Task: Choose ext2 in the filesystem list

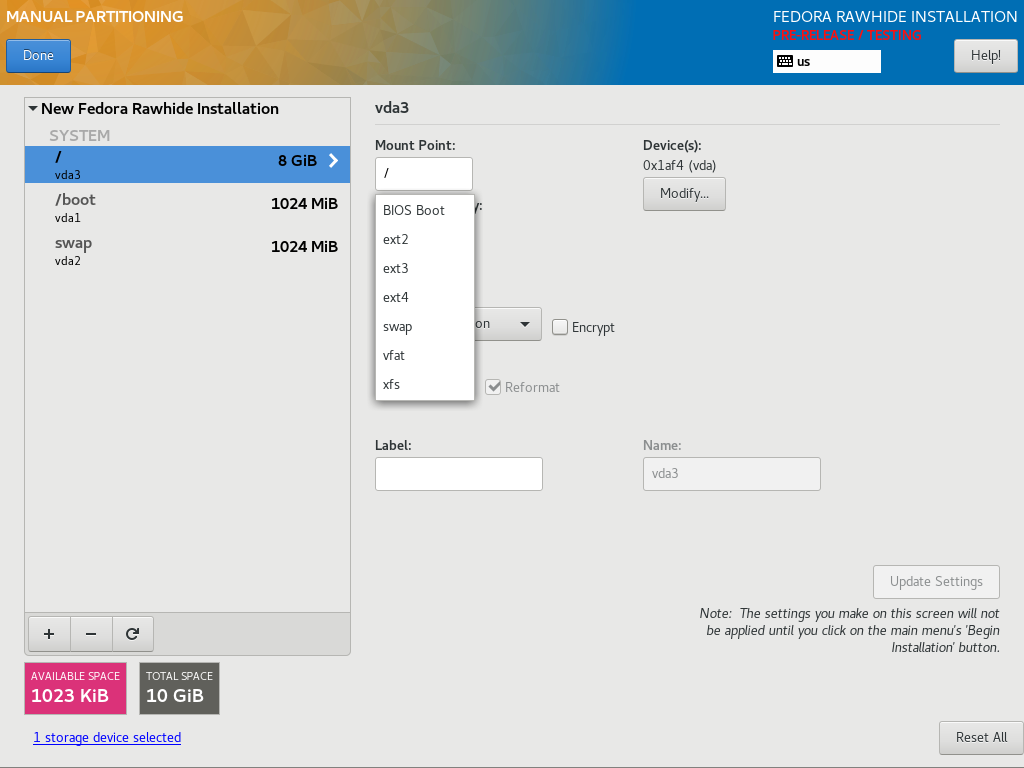Action: [x=424, y=240]
